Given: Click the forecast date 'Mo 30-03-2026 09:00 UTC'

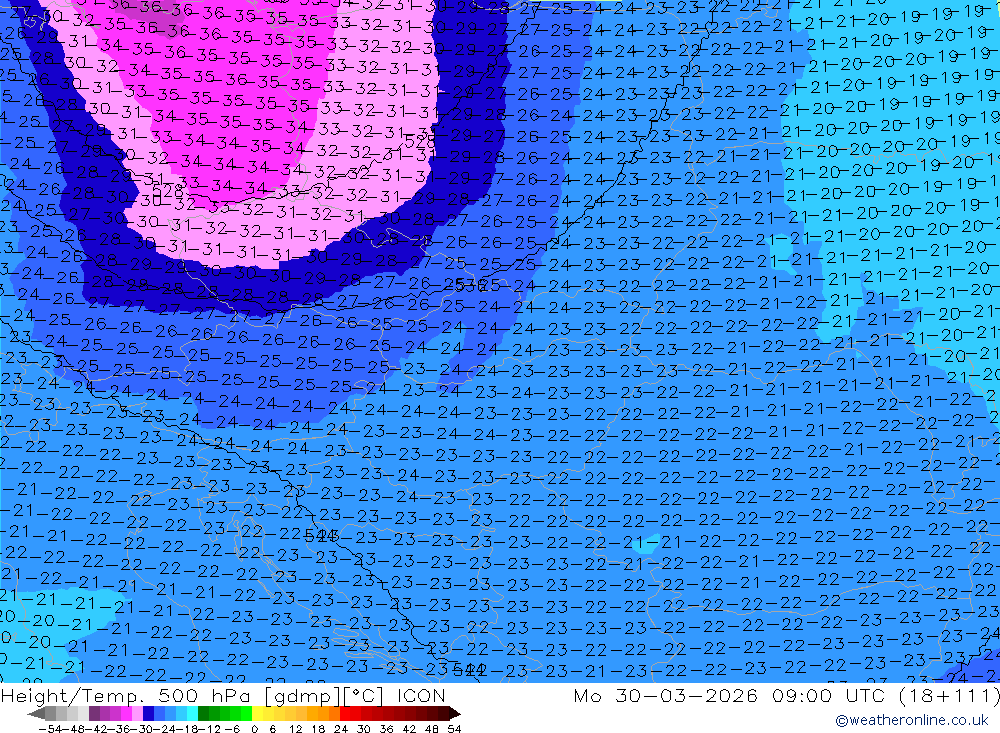Looking at the screenshot, I should (x=732, y=695).
